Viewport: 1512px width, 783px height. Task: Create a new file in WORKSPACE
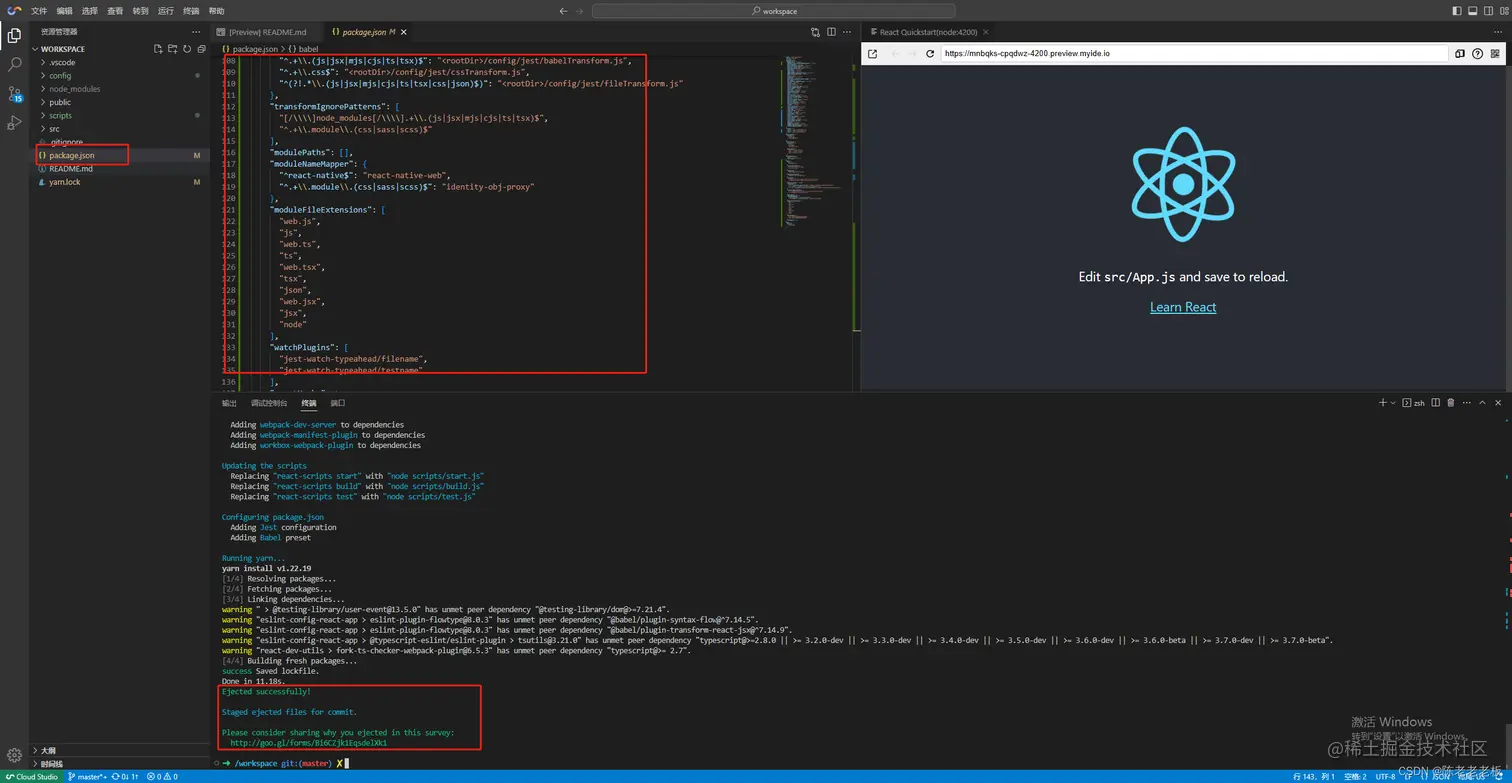click(x=158, y=48)
